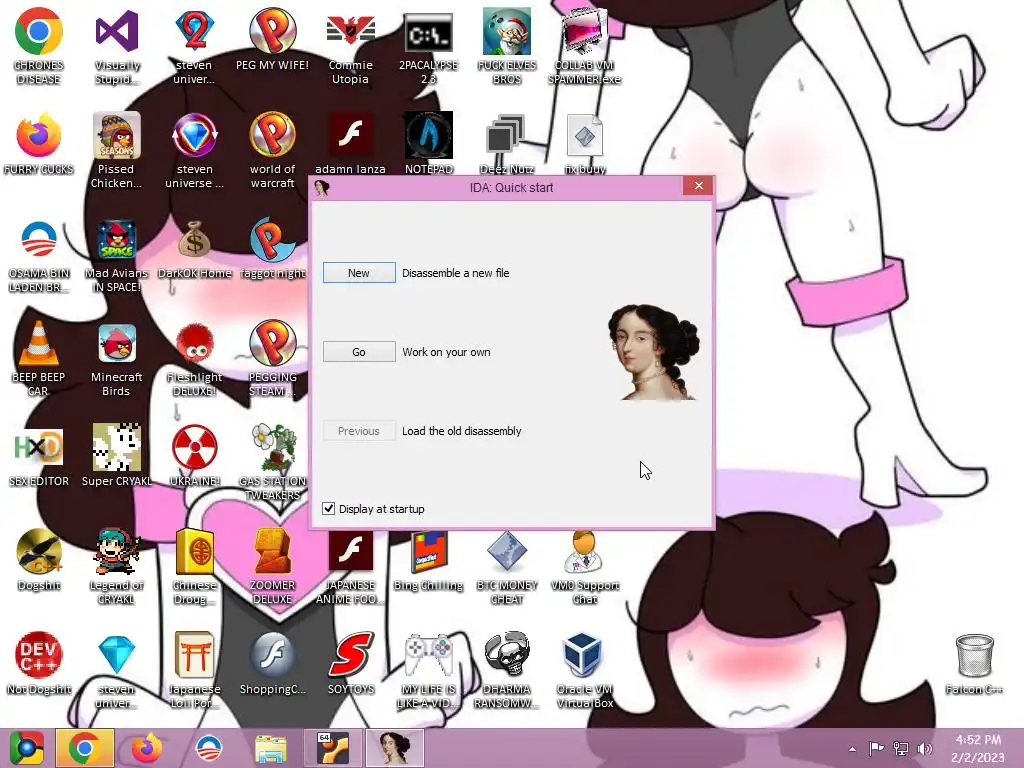The image size is (1024, 768).
Task: Open the Falcon C++ recycle bin icon
Action: tap(974, 663)
